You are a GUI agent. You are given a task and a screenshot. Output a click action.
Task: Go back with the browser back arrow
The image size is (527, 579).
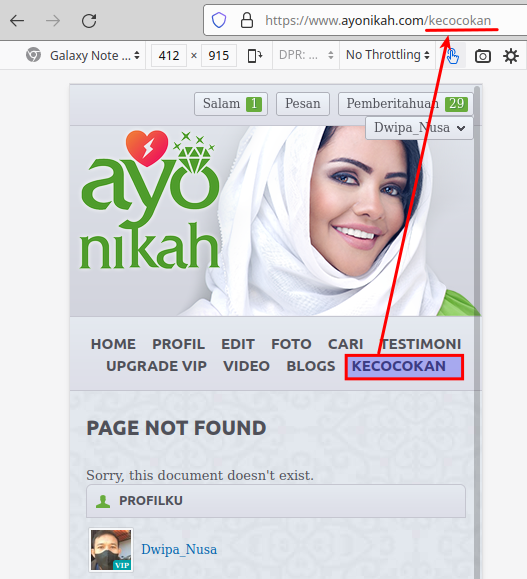pyautogui.click(x=17, y=21)
